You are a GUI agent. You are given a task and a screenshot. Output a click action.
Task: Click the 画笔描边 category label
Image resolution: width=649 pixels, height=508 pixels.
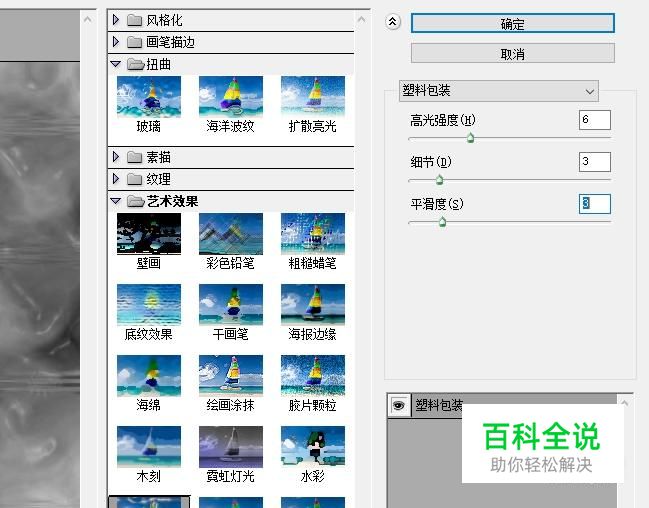(171, 42)
